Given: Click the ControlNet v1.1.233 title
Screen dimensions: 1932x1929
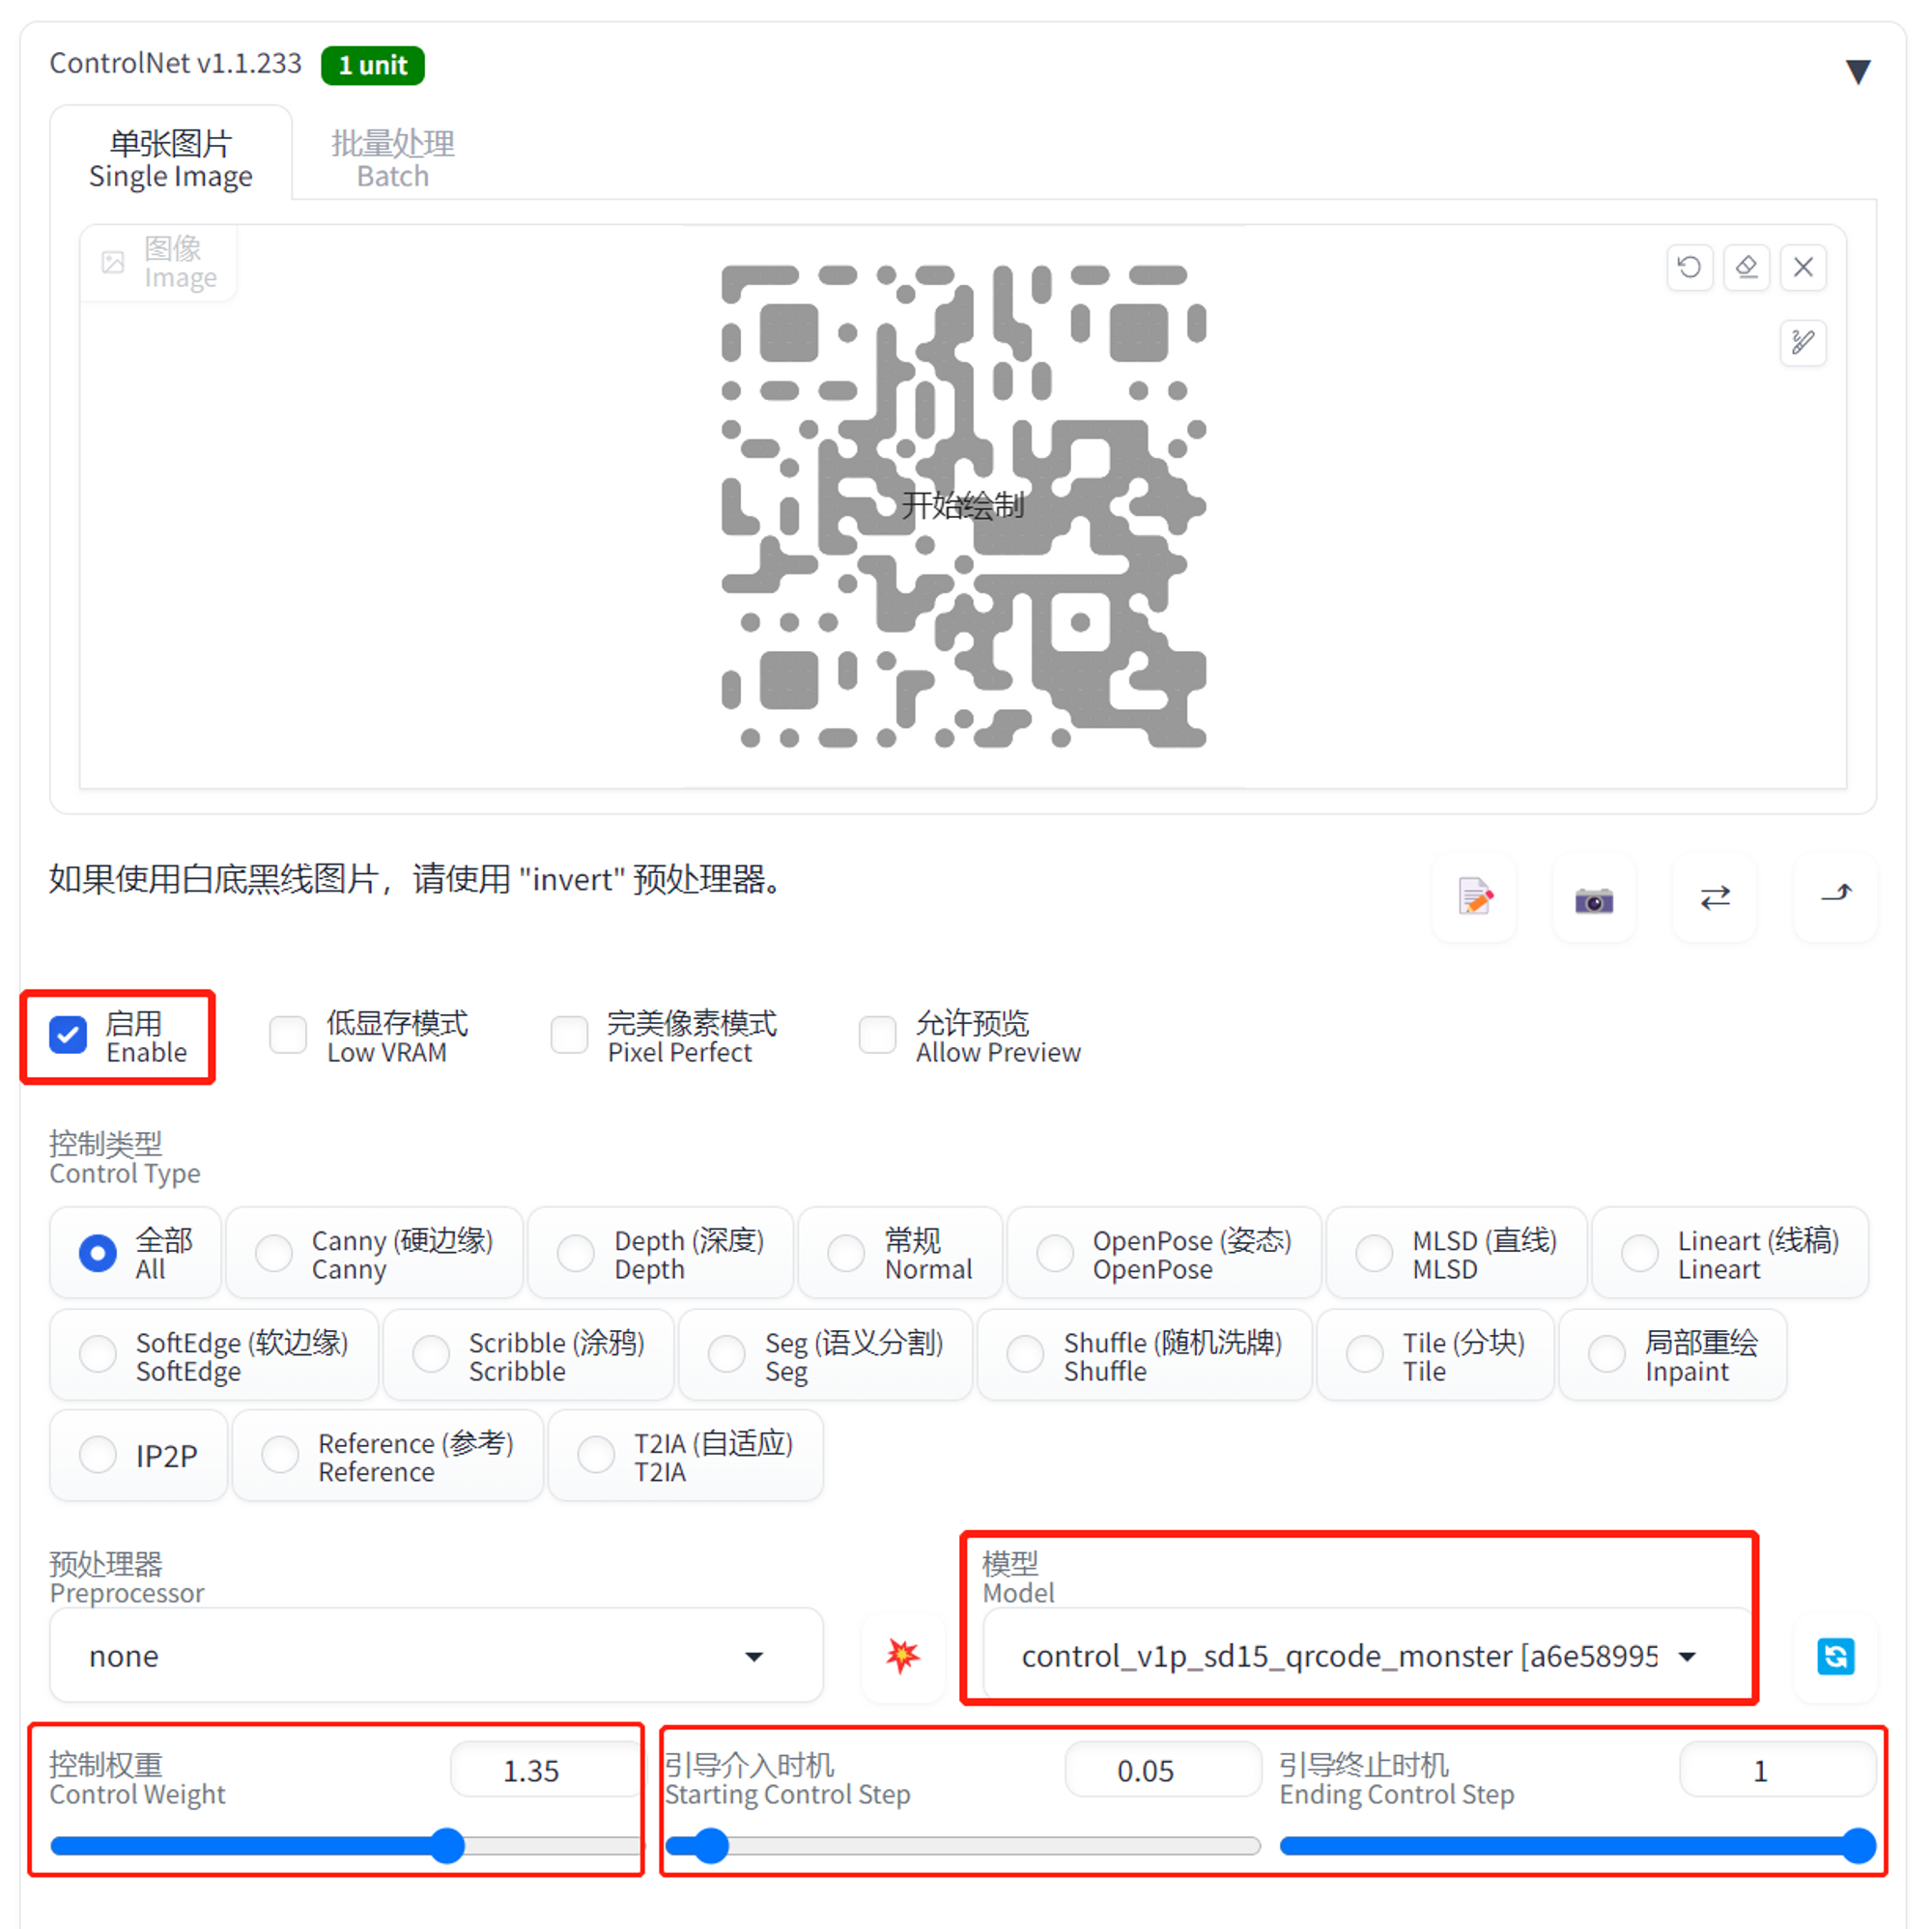Looking at the screenshot, I should coord(176,63).
